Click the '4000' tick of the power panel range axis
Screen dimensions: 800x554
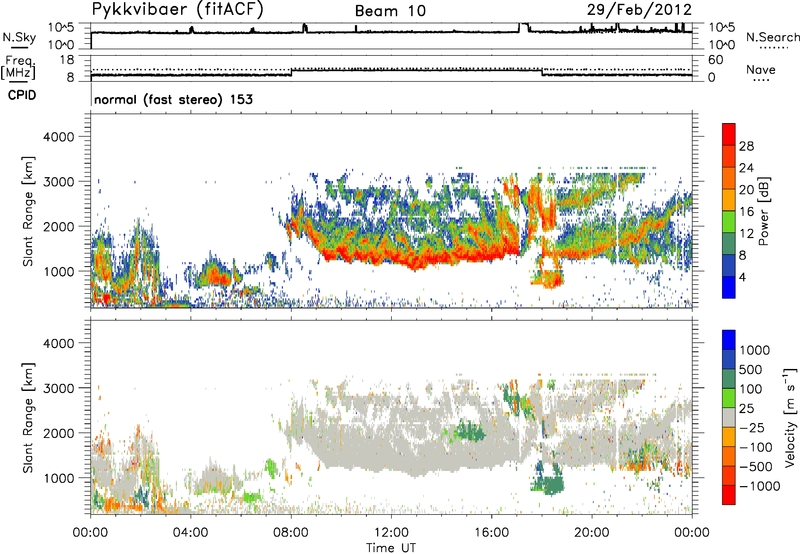[x=58, y=137]
